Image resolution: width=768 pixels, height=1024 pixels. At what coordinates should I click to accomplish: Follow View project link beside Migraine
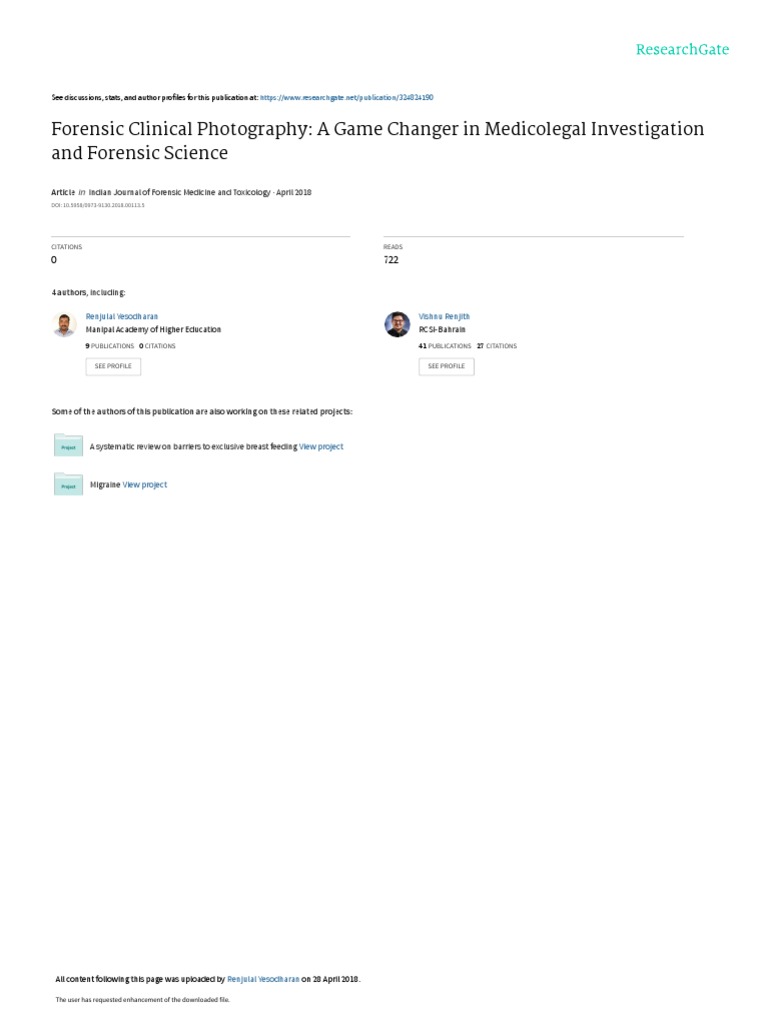click(145, 485)
